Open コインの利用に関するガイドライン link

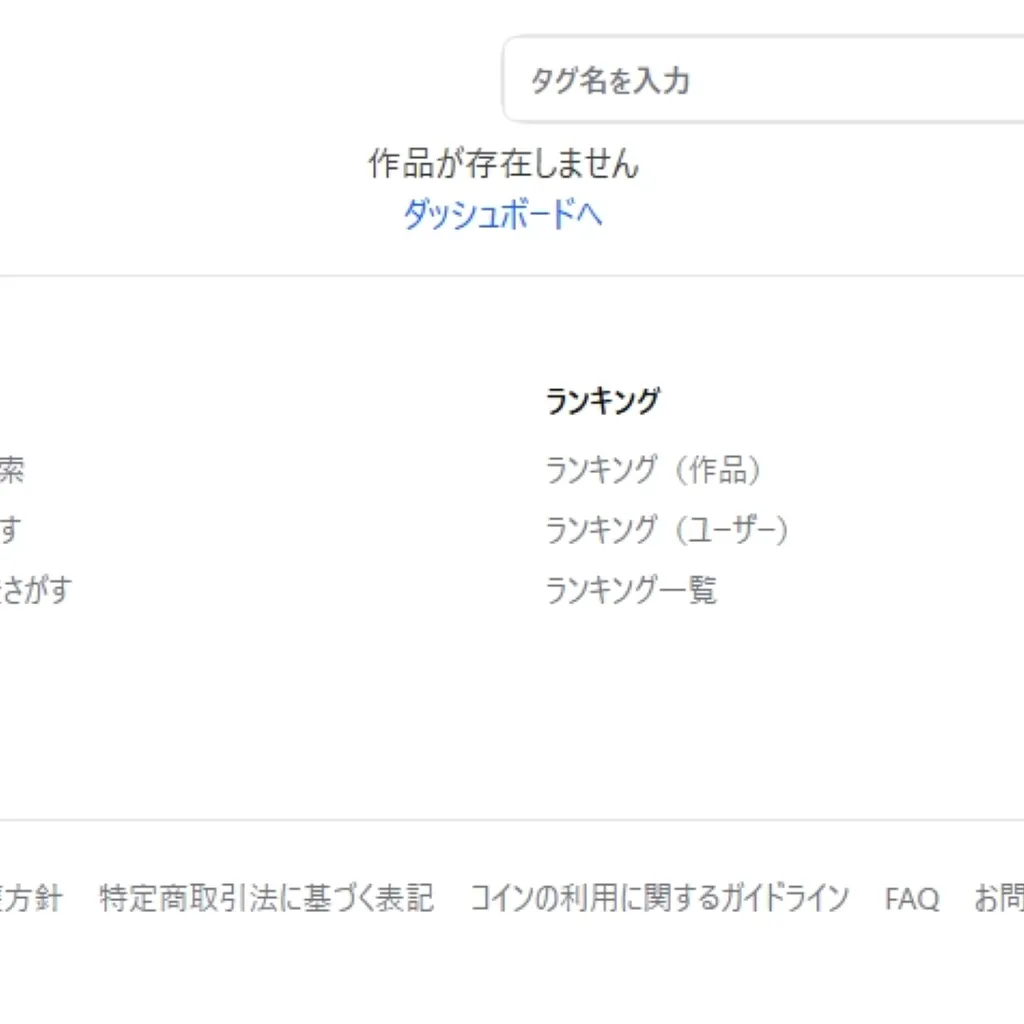(659, 898)
